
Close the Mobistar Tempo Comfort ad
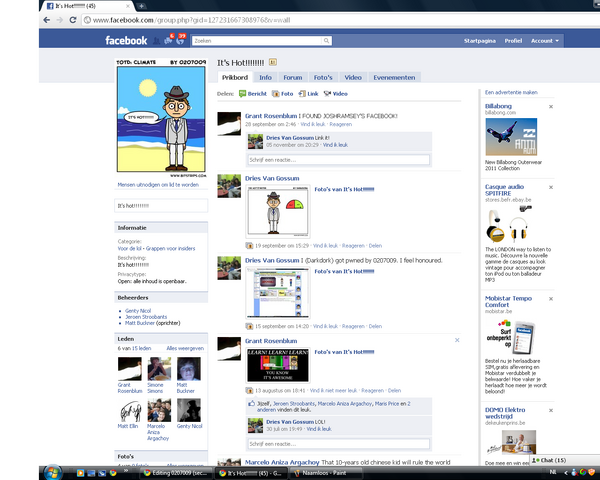coord(551,299)
